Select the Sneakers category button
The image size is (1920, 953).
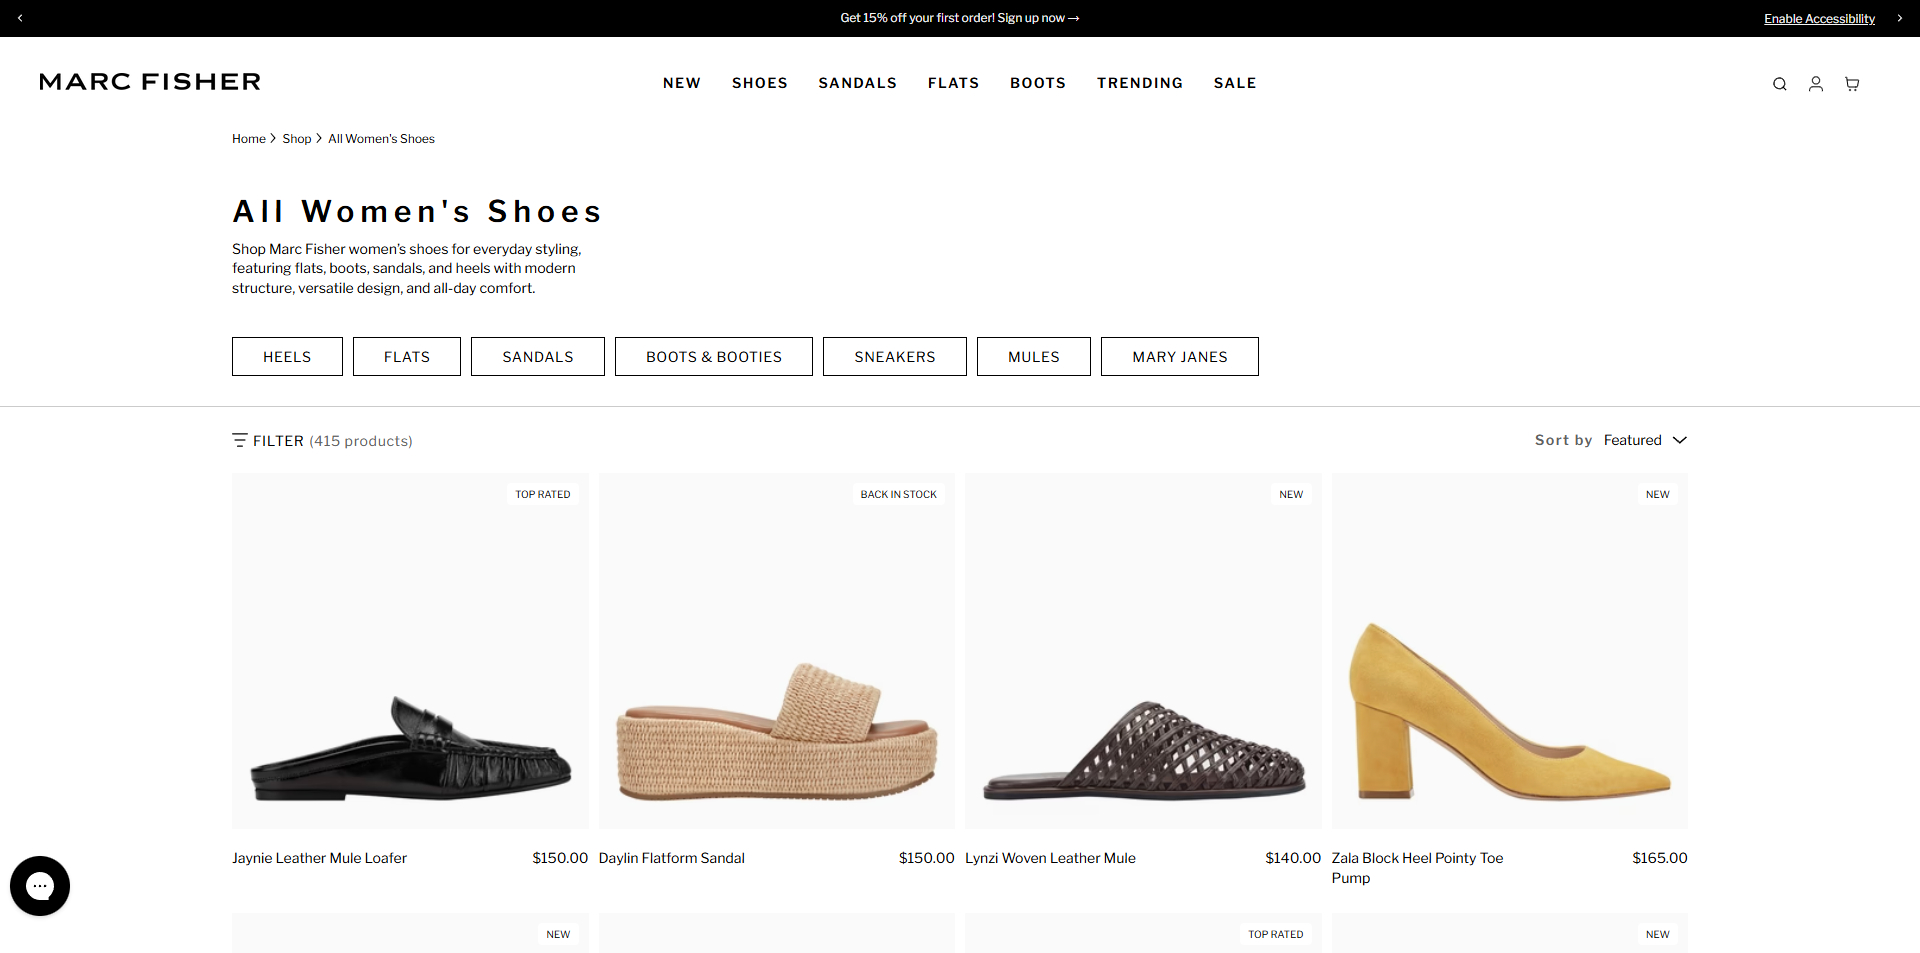[894, 357]
